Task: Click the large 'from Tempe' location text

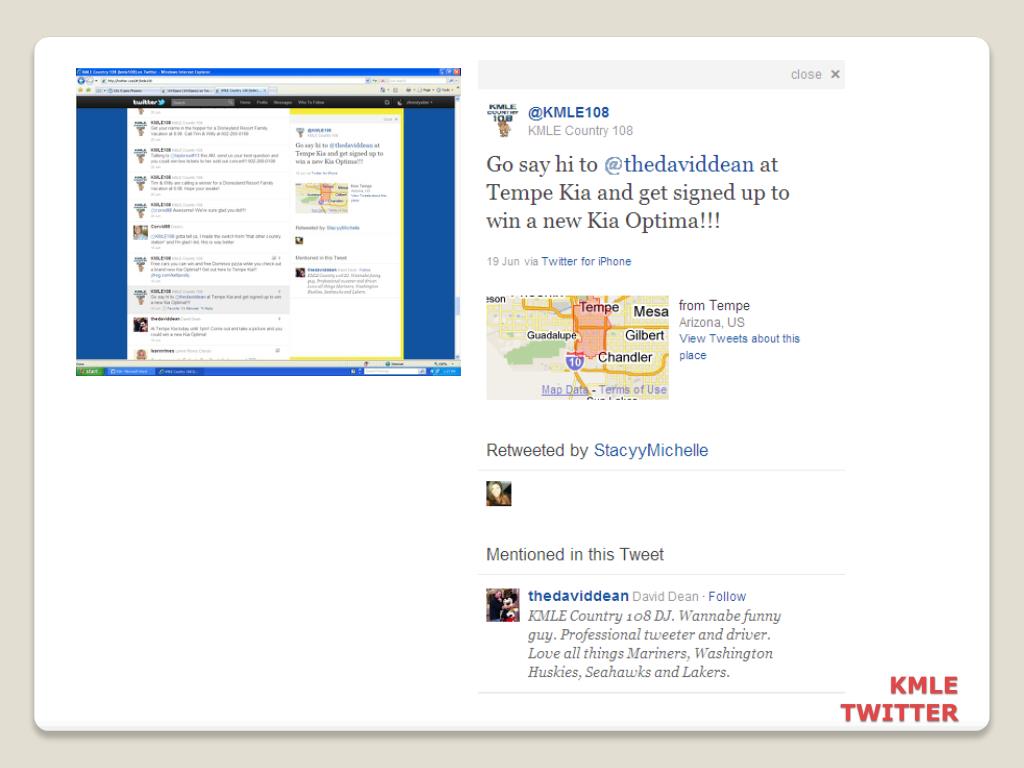Action: coord(714,306)
